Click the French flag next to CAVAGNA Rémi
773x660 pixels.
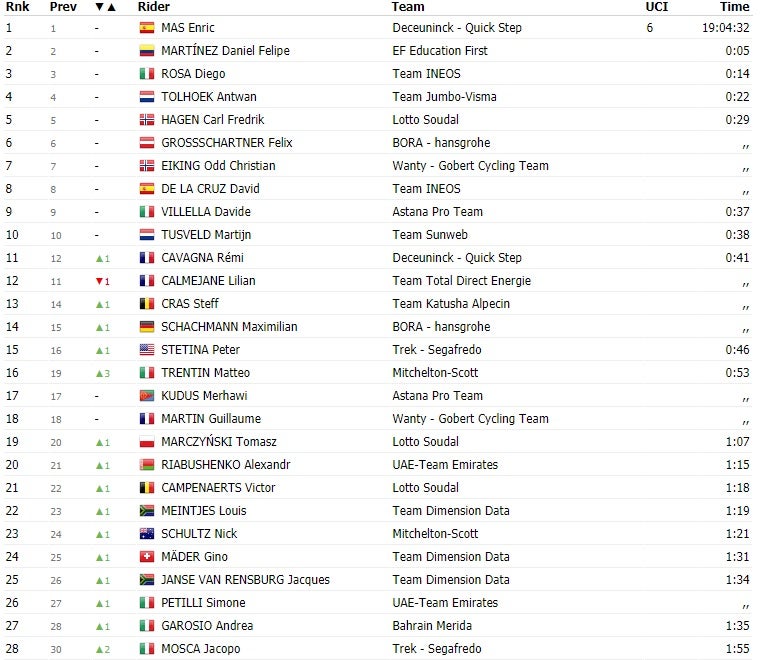[x=146, y=258]
